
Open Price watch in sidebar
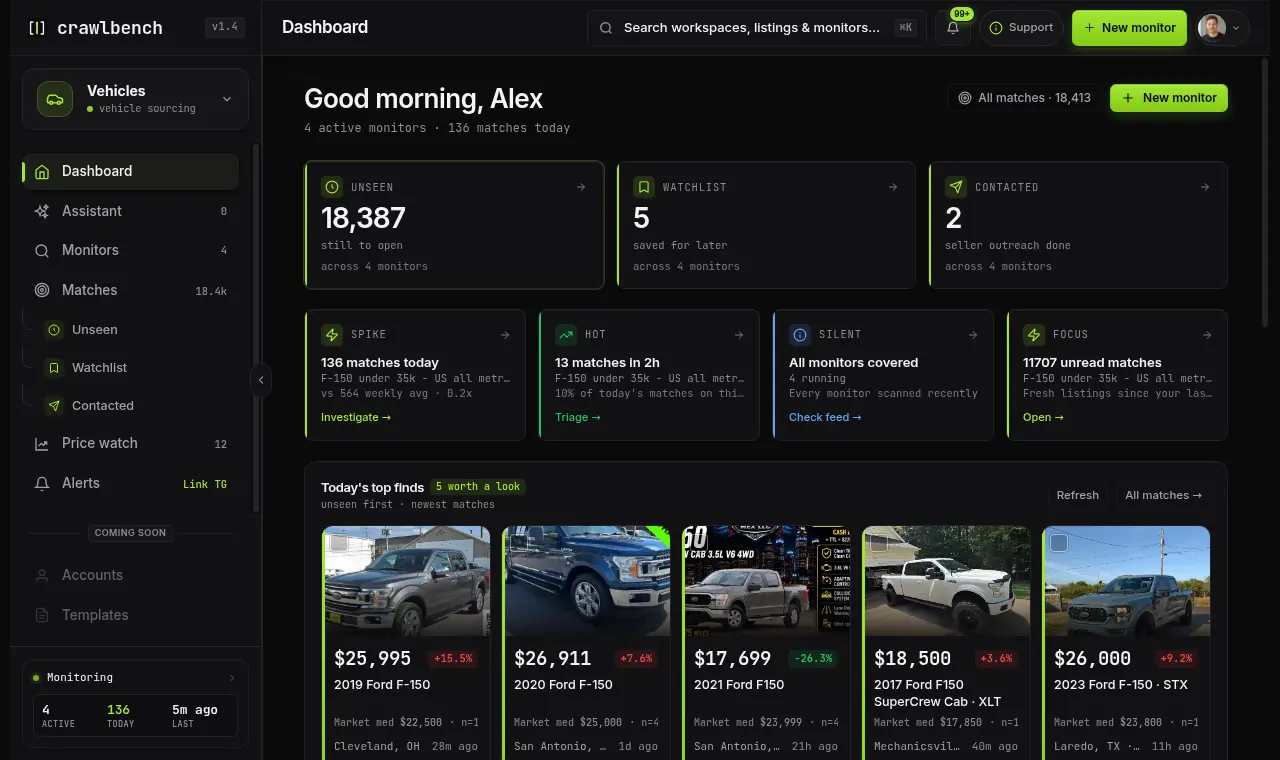pos(131,443)
